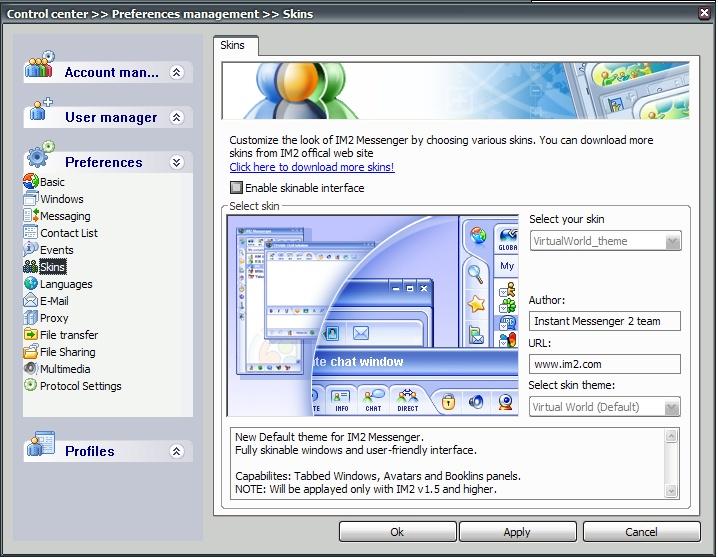This screenshot has width=718, height=558.
Task: Select E-Mail preferences entry
Action: click(x=54, y=301)
